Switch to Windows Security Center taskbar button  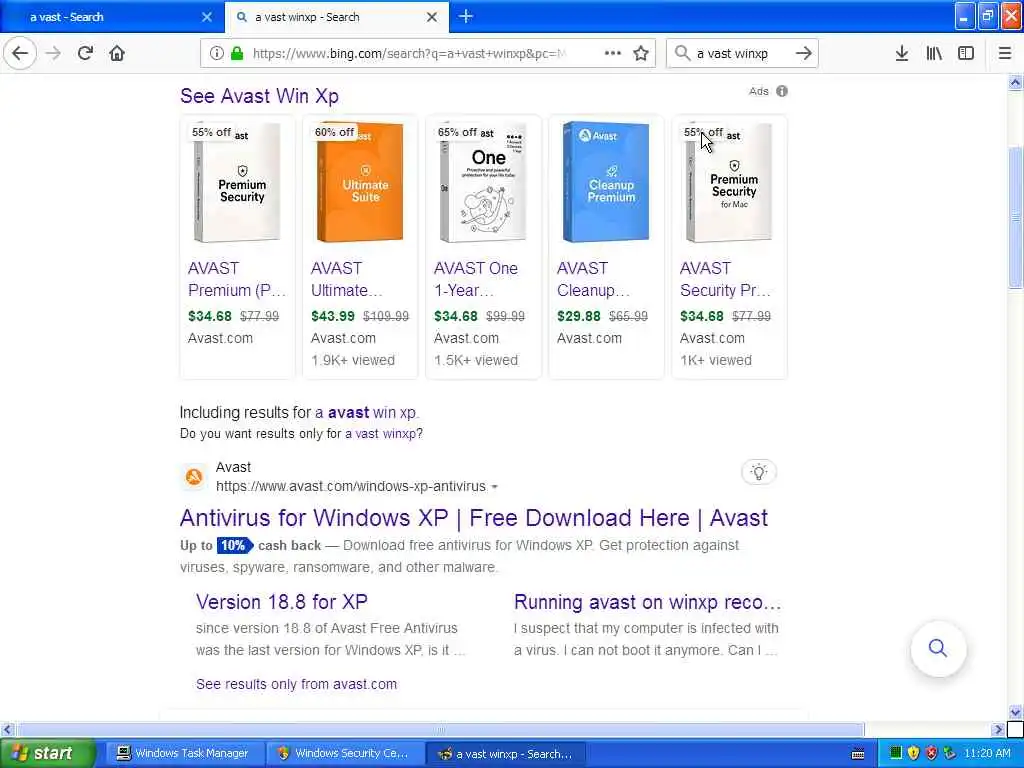tap(344, 754)
